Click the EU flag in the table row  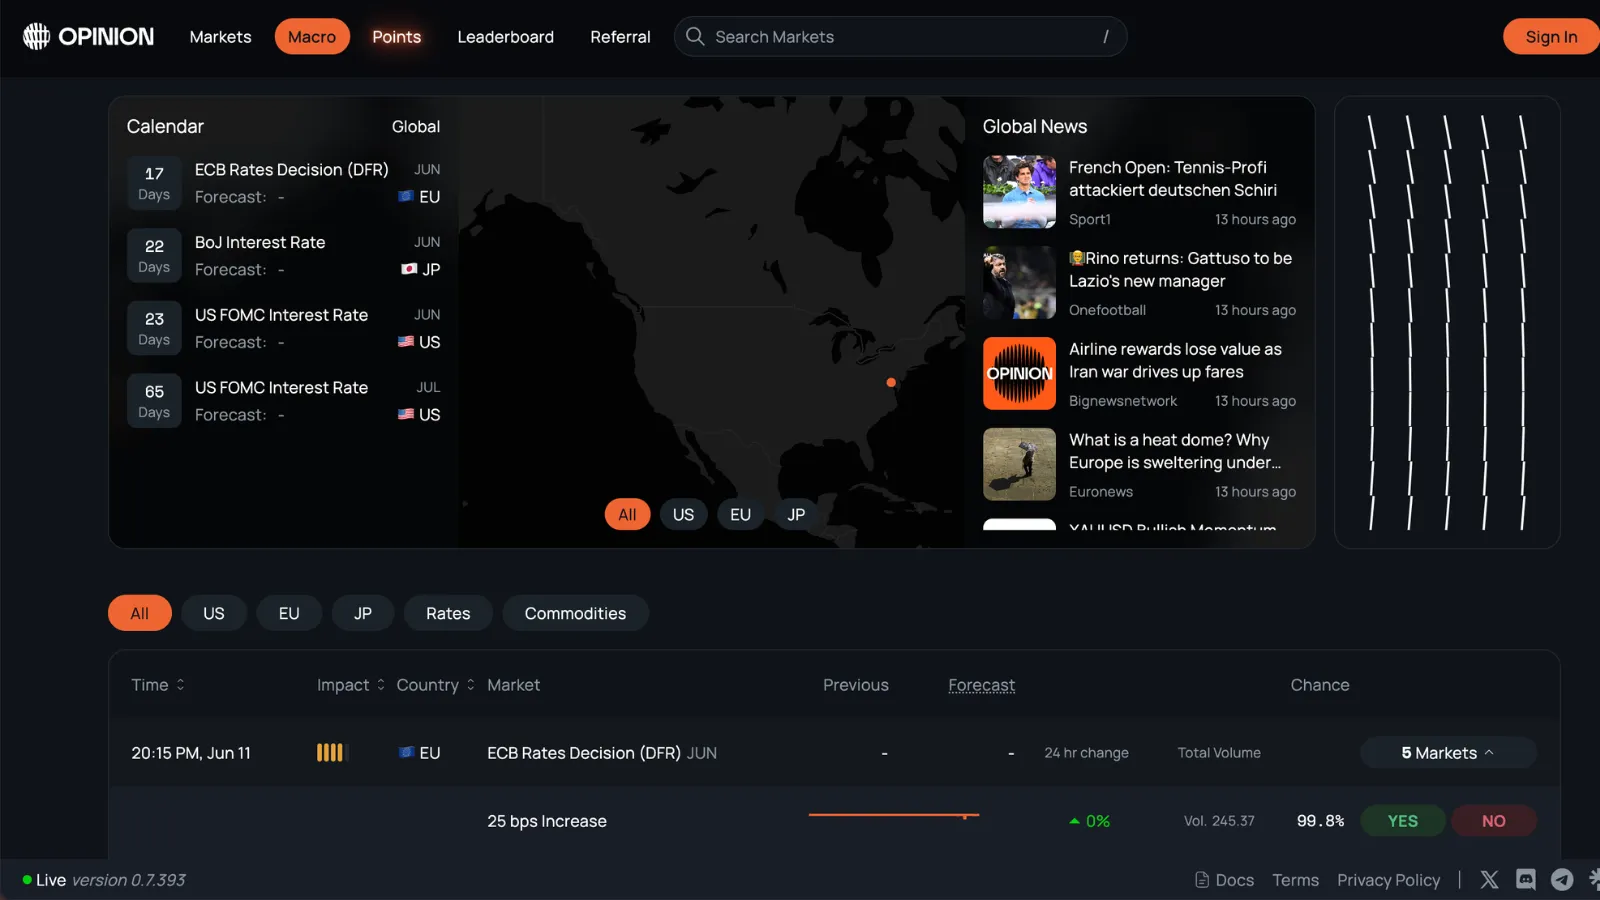click(x=406, y=752)
